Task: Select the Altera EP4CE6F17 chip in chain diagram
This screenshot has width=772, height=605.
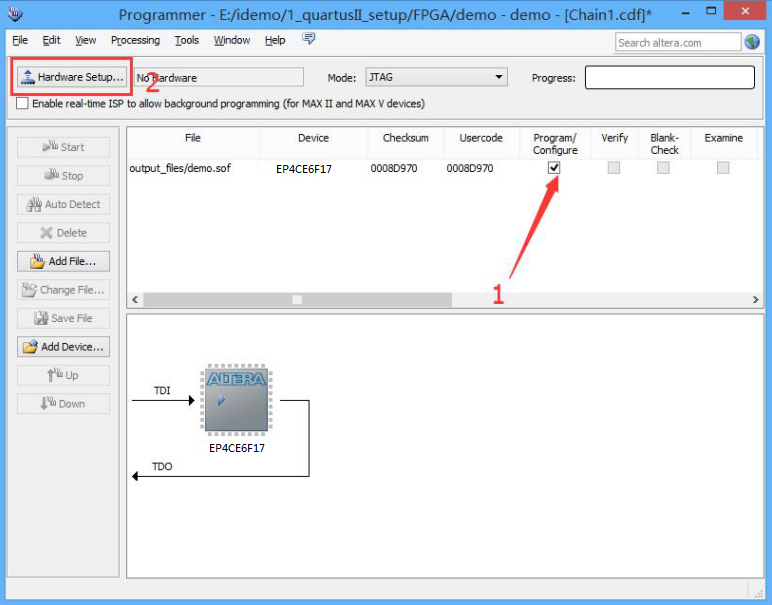Action: [236, 400]
